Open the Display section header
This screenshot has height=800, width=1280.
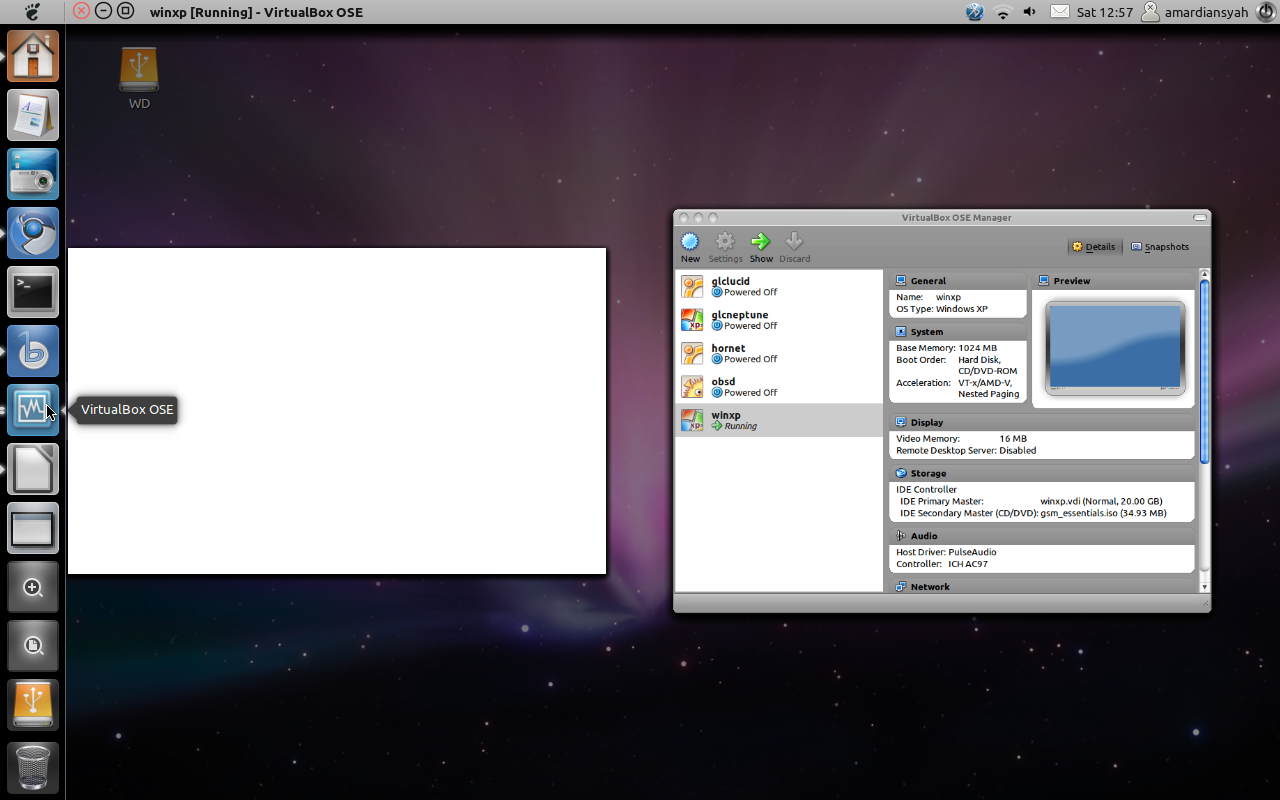(x=1042, y=423)
